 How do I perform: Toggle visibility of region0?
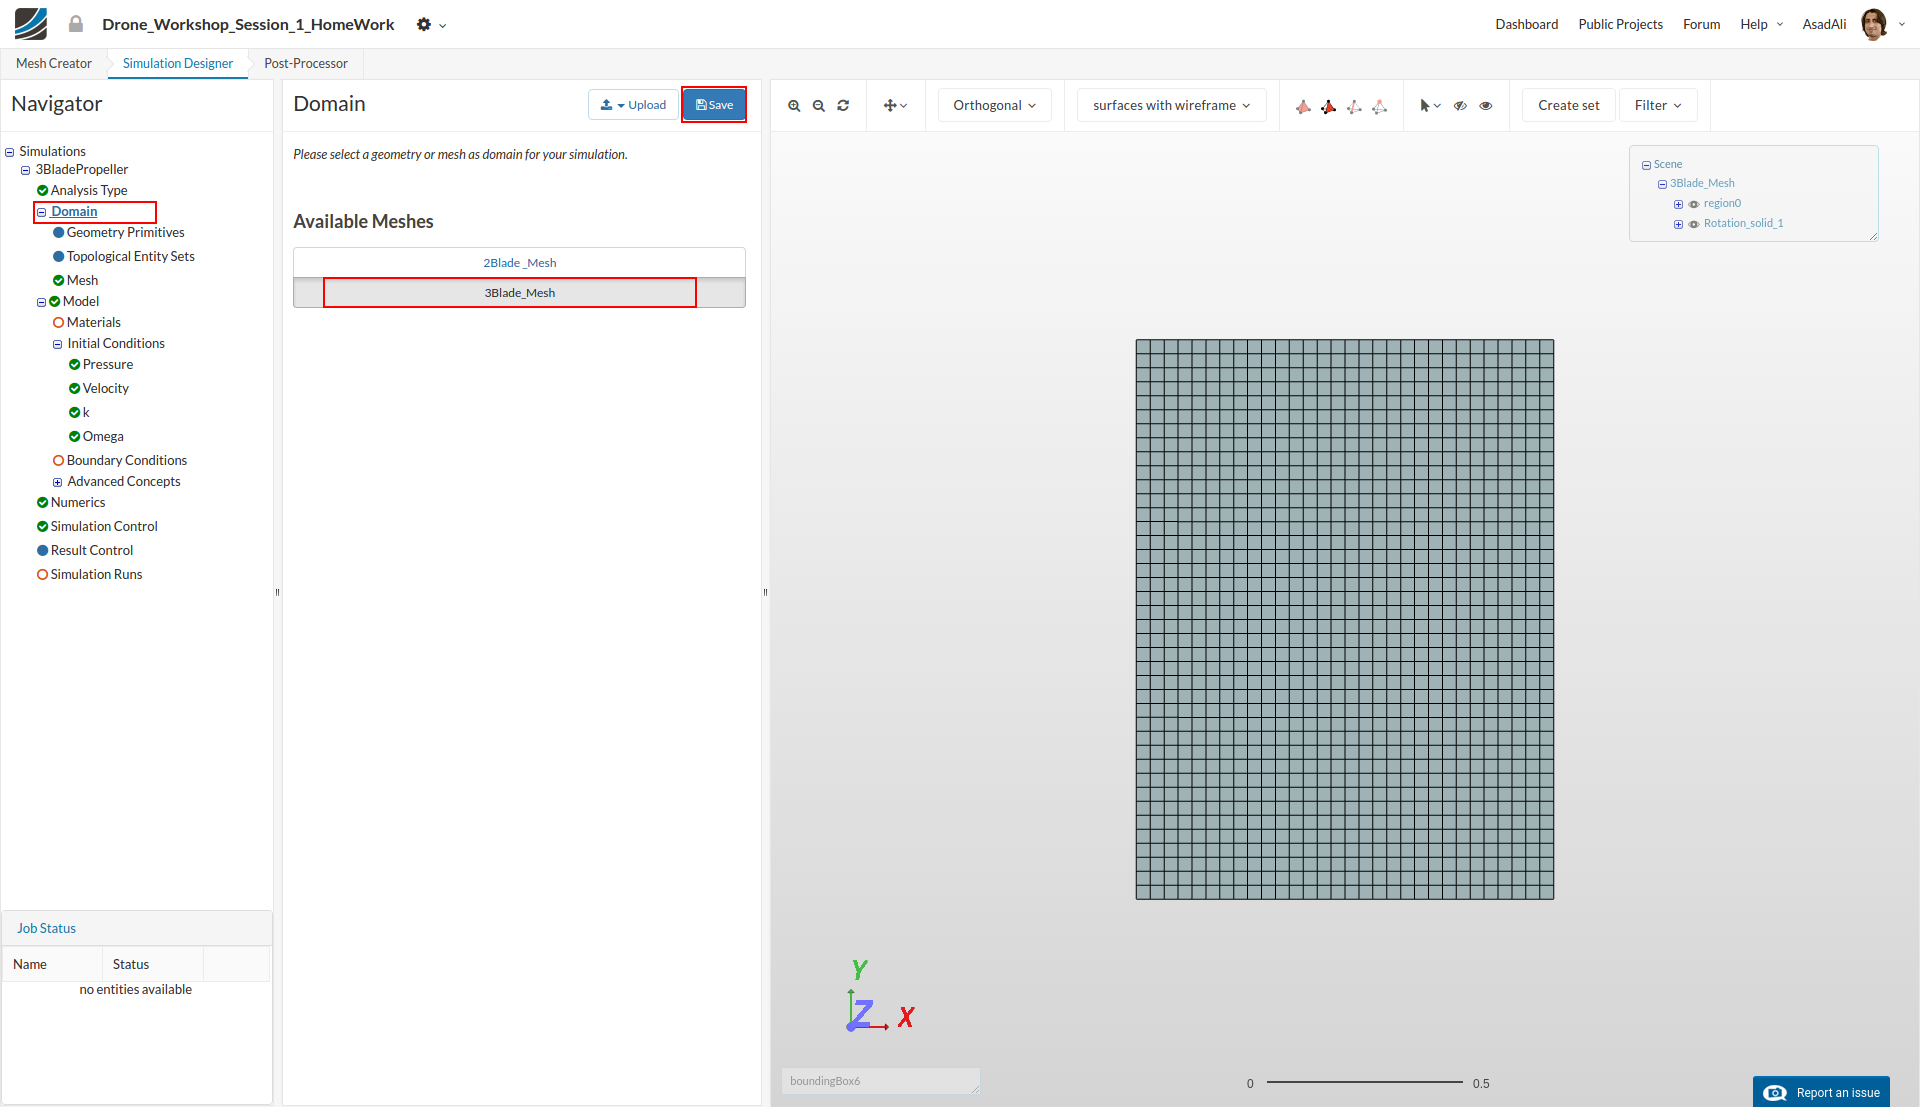click(x=1694, y=204)
